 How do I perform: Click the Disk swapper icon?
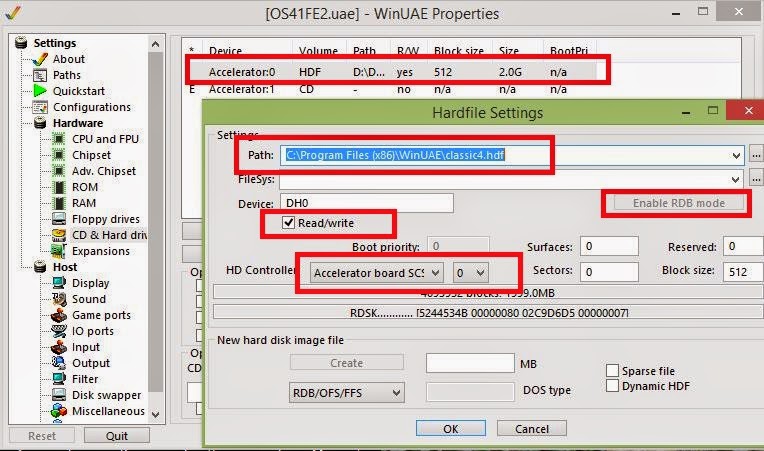coord(59,395)
